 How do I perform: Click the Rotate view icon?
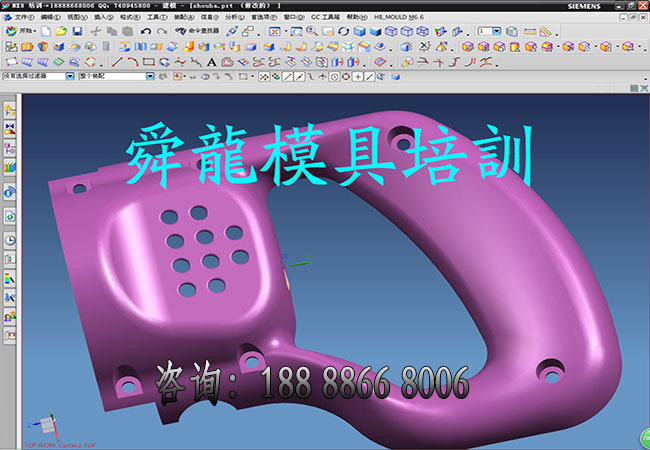342,32
